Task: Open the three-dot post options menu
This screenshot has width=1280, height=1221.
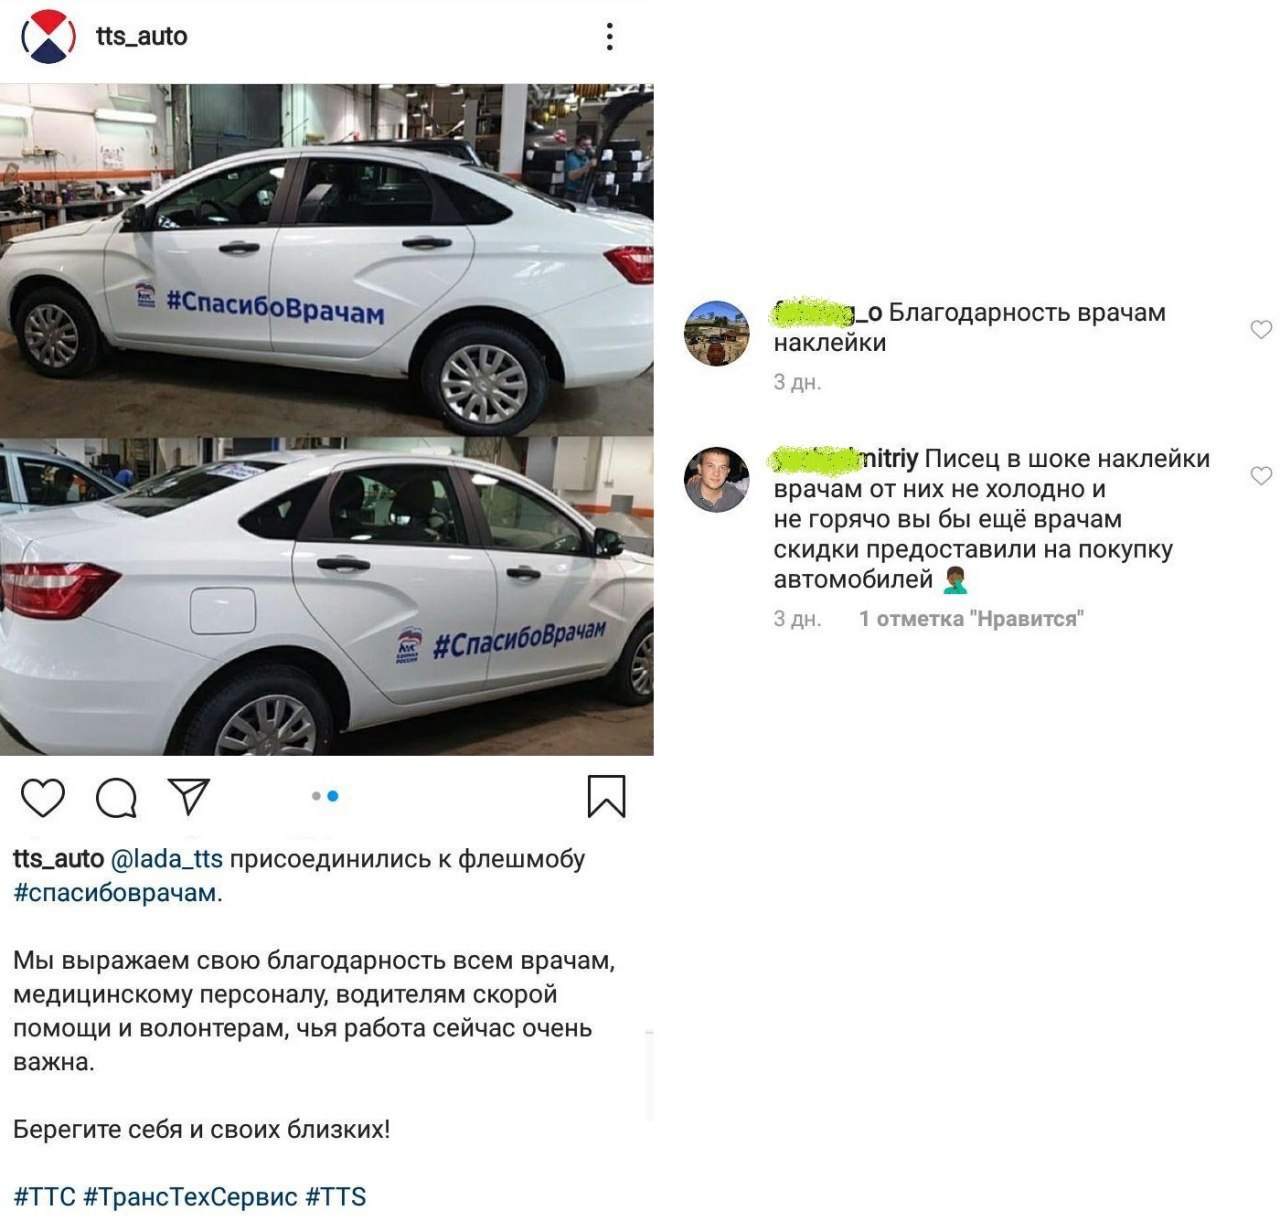Action: pos(609,37)
